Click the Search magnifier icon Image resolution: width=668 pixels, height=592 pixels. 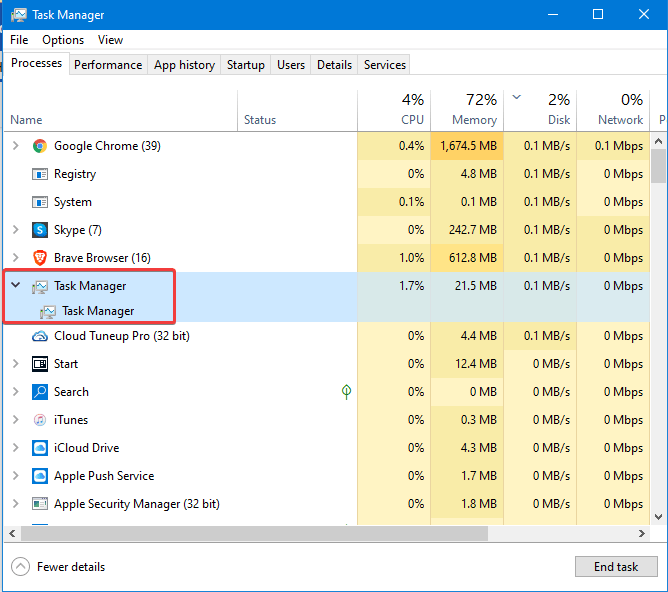click(x=40, y=392)
